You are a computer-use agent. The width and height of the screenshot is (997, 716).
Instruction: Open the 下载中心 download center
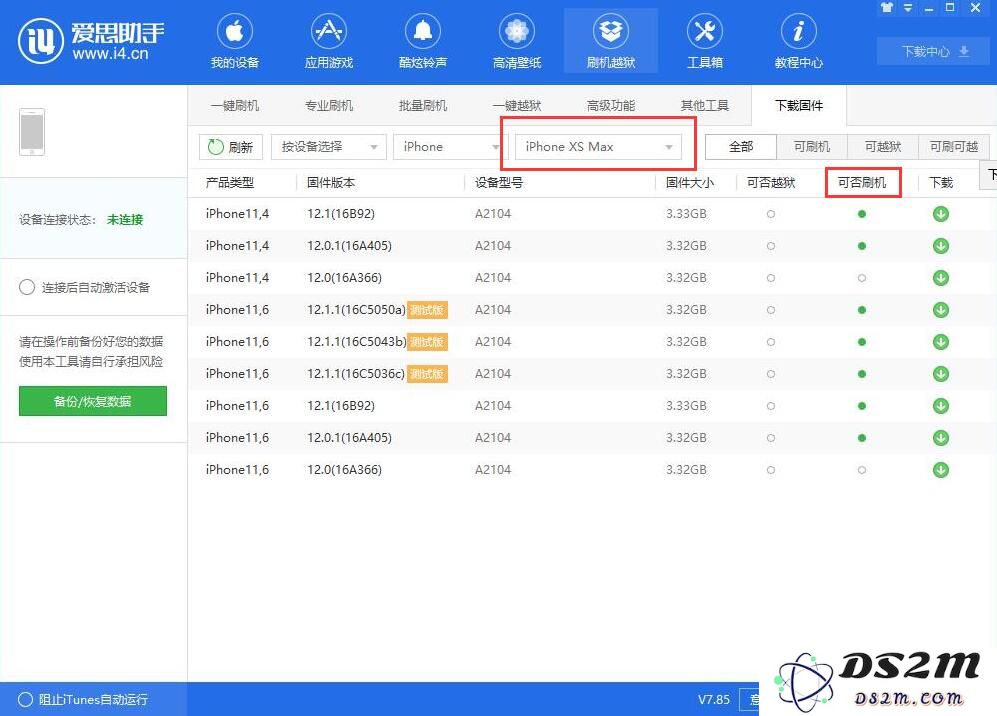935,52
